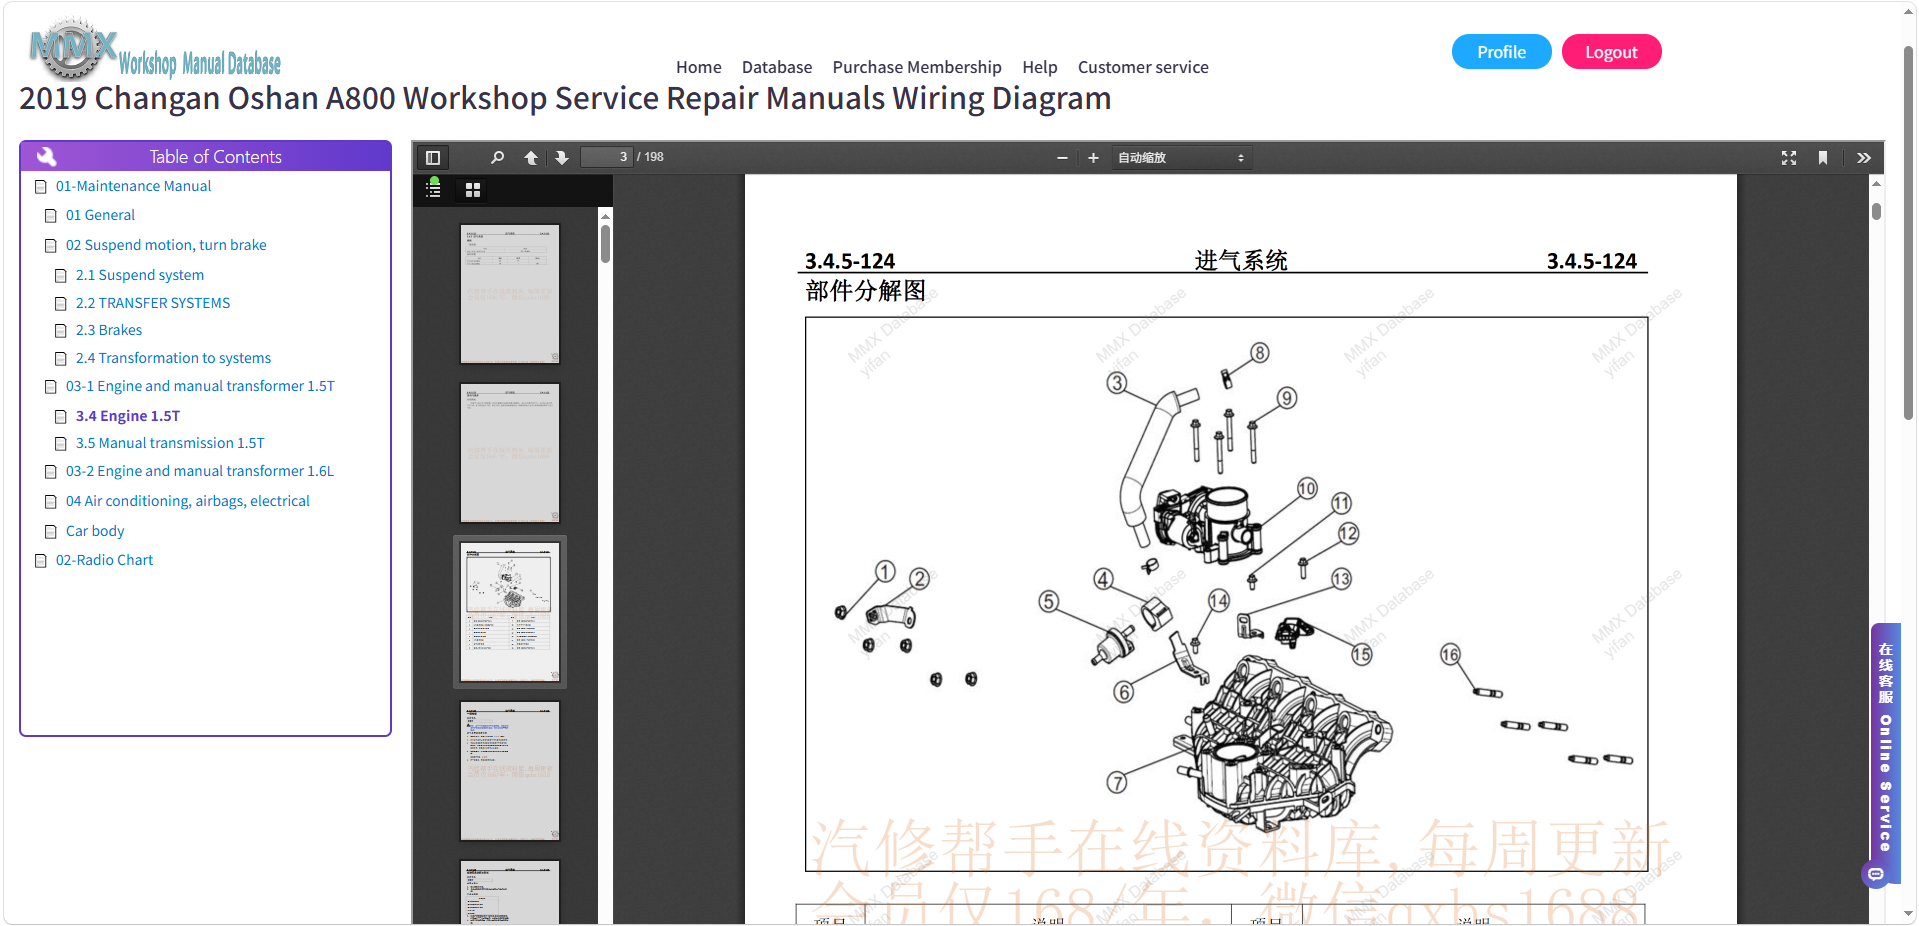Click the bookmark current view icon
Image resolution: width=1919 pixels, height=926 pixels.
(1823, 158)
